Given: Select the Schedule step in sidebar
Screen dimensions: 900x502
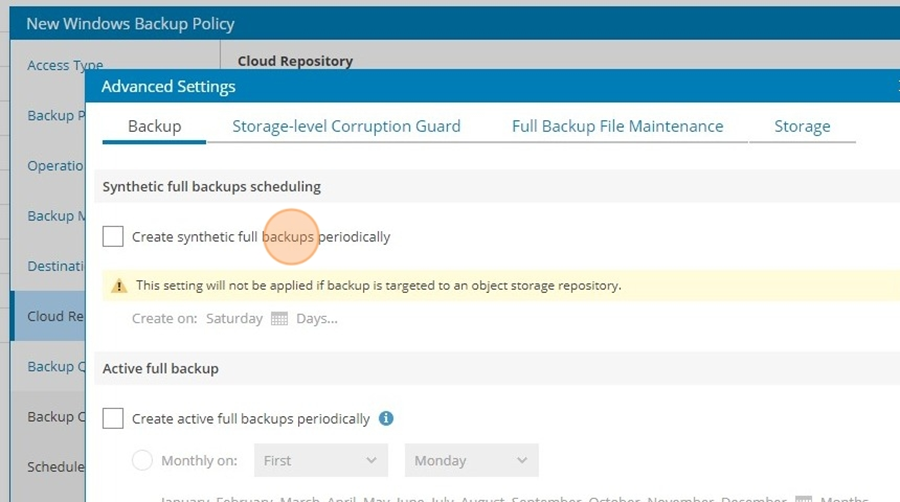Looking at the screenshot, I should pyautogui.click(x=56, y=466).
